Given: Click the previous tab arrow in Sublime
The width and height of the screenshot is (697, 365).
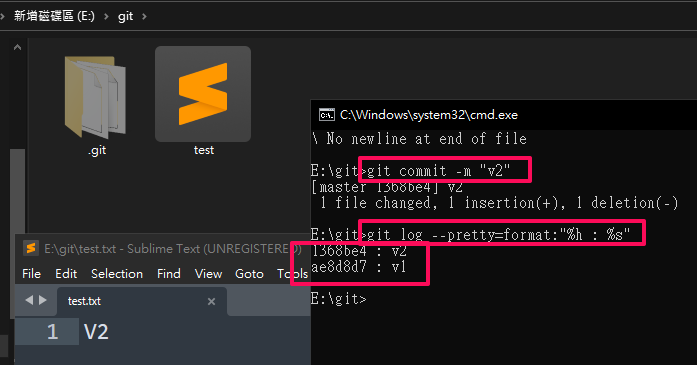Looking at the screenshot, I should pyautogui.click(x=29, y=300).
